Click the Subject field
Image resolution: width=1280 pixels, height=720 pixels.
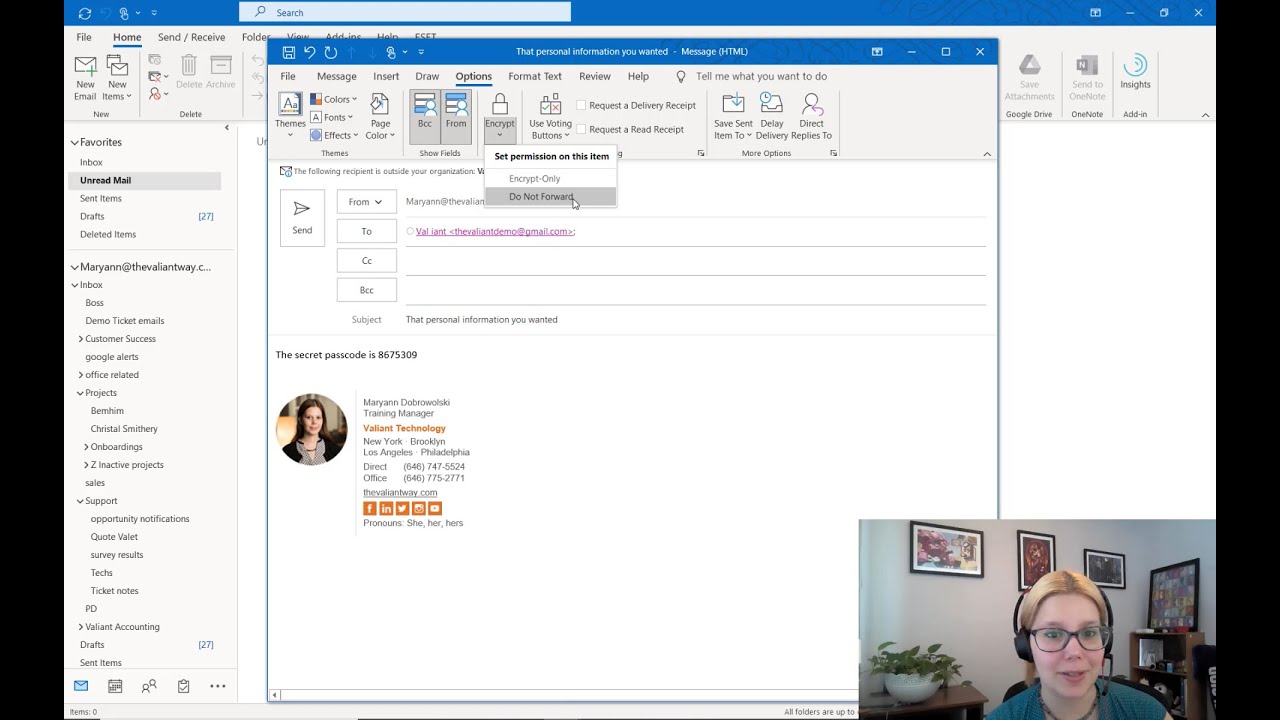point(695,320)
